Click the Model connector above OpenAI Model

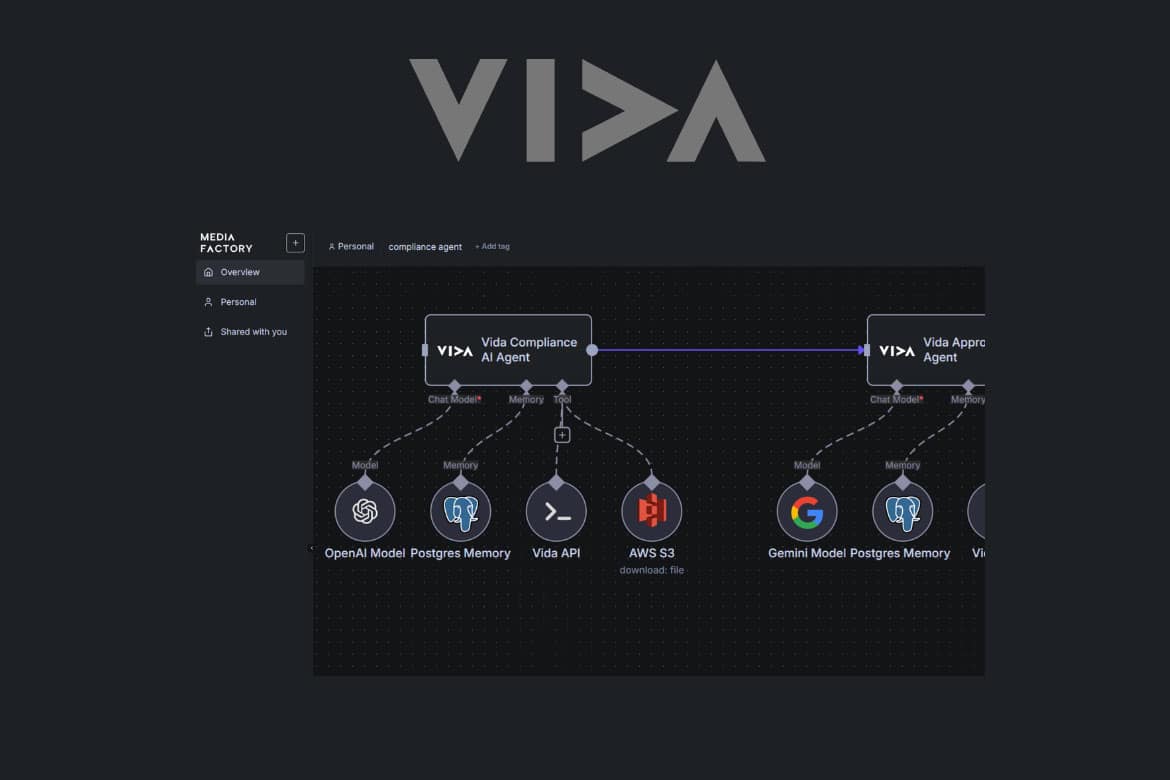(x=365, y=481)
